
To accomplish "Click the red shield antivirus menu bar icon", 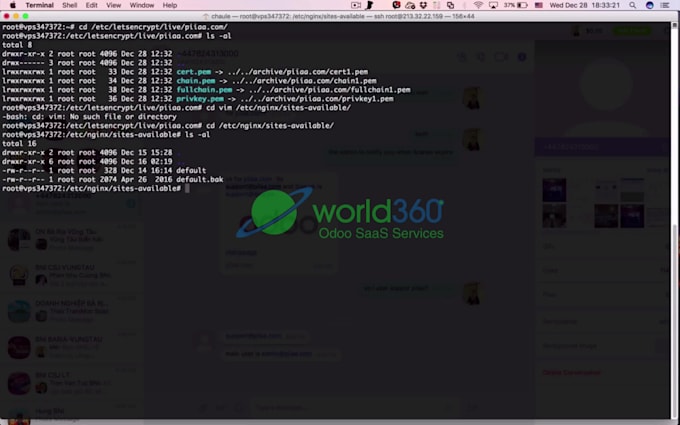I will click(x=396, y=5).
